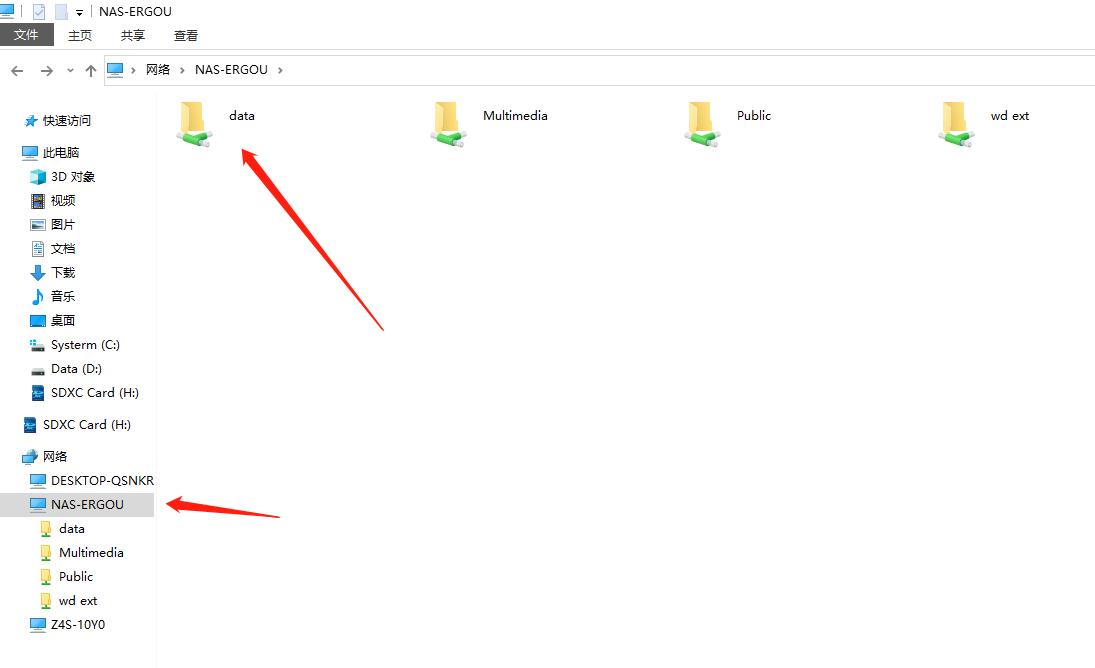Select 快速访问 in navigation pane
Image resolution: width=1095 pixels, height=668 pixels.
(66, 121)
